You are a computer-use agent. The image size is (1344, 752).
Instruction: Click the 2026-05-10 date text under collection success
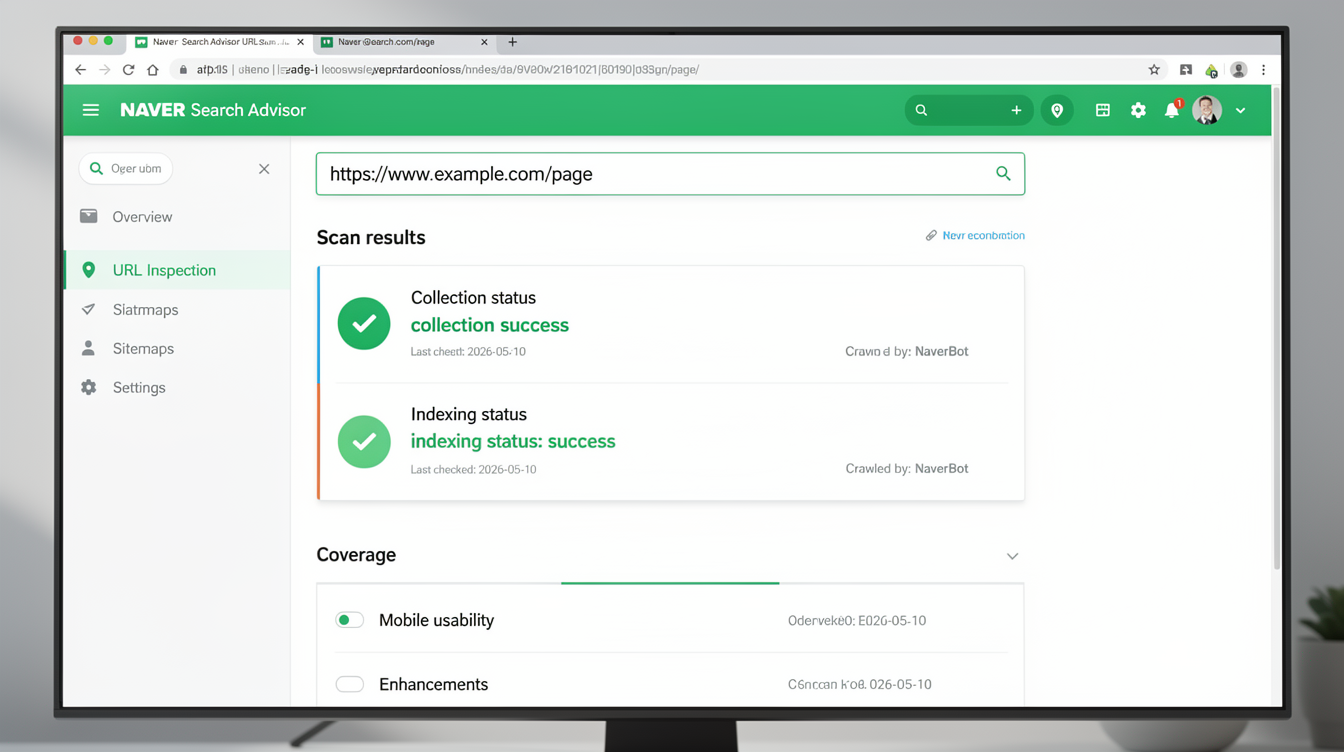pos(497,352)
